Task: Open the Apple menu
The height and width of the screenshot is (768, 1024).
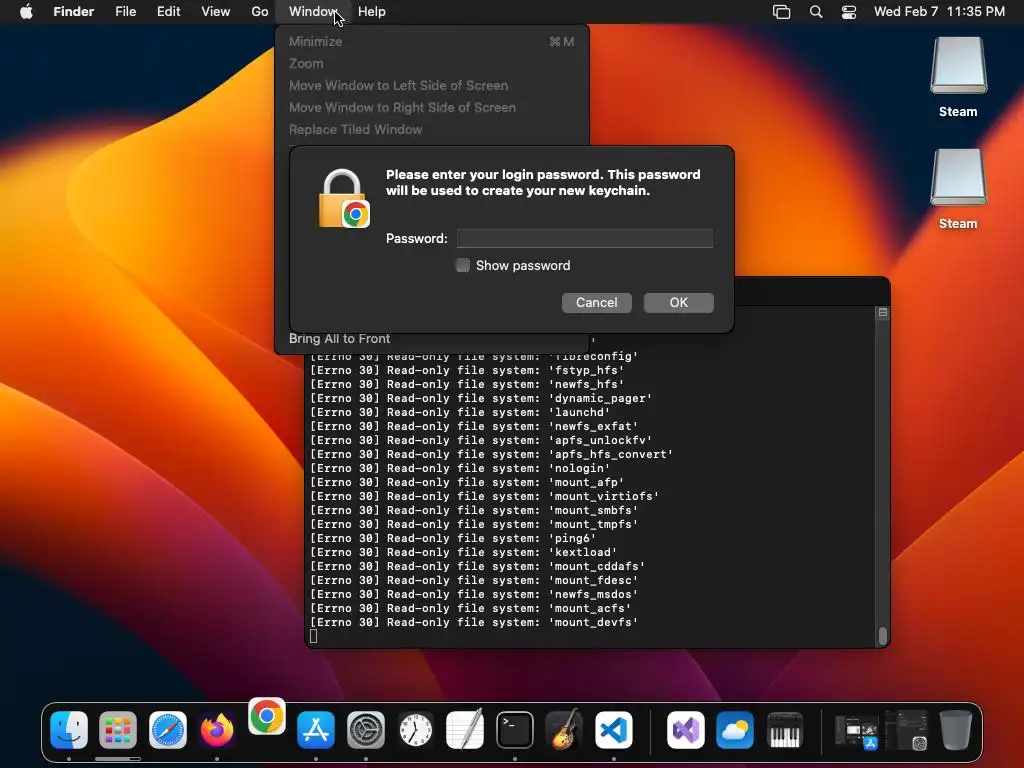Action: pos(26,12)
